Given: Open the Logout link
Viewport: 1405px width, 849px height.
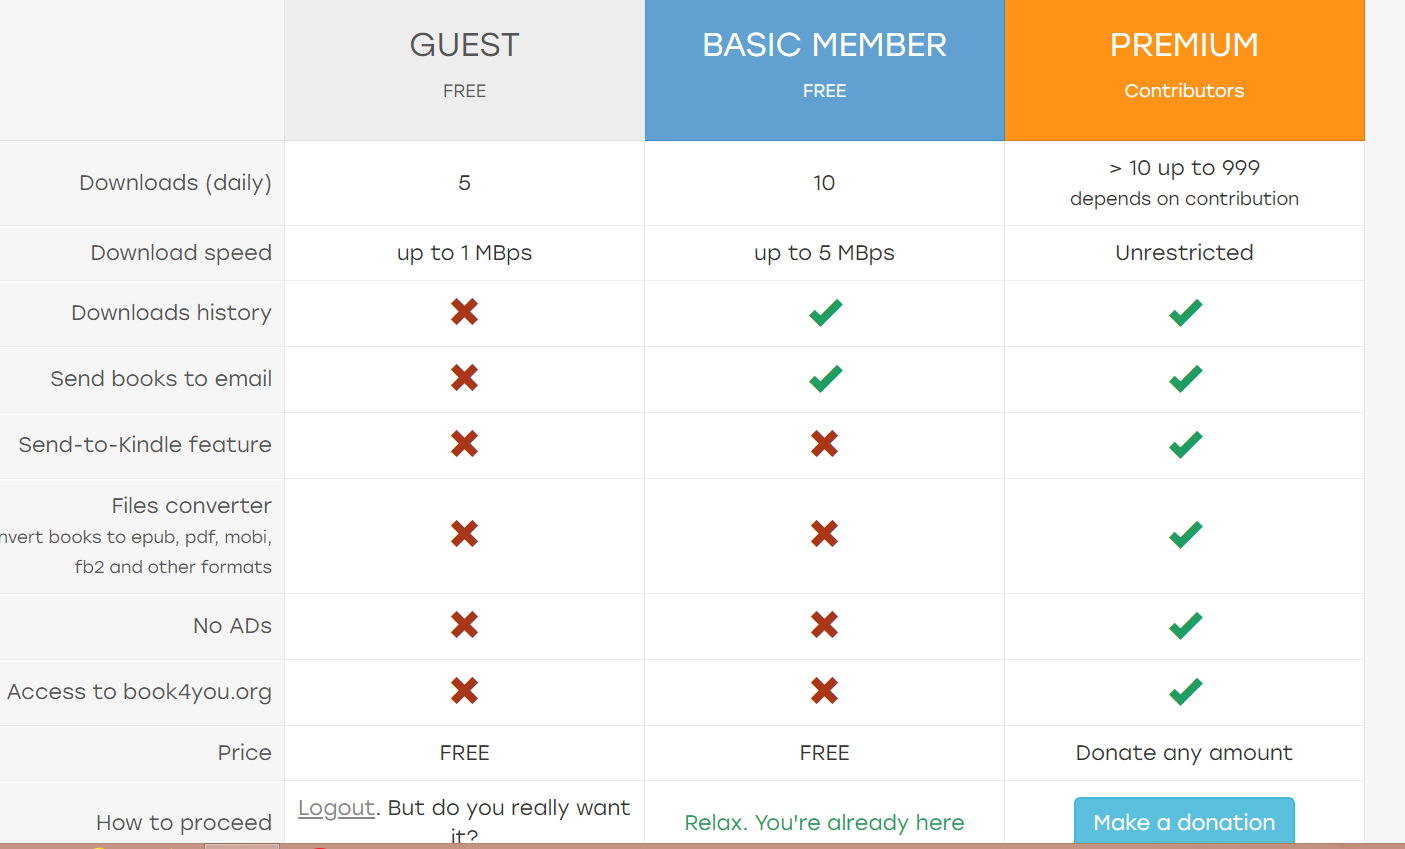Looking at the screenshot, I should tap(336, 808).
